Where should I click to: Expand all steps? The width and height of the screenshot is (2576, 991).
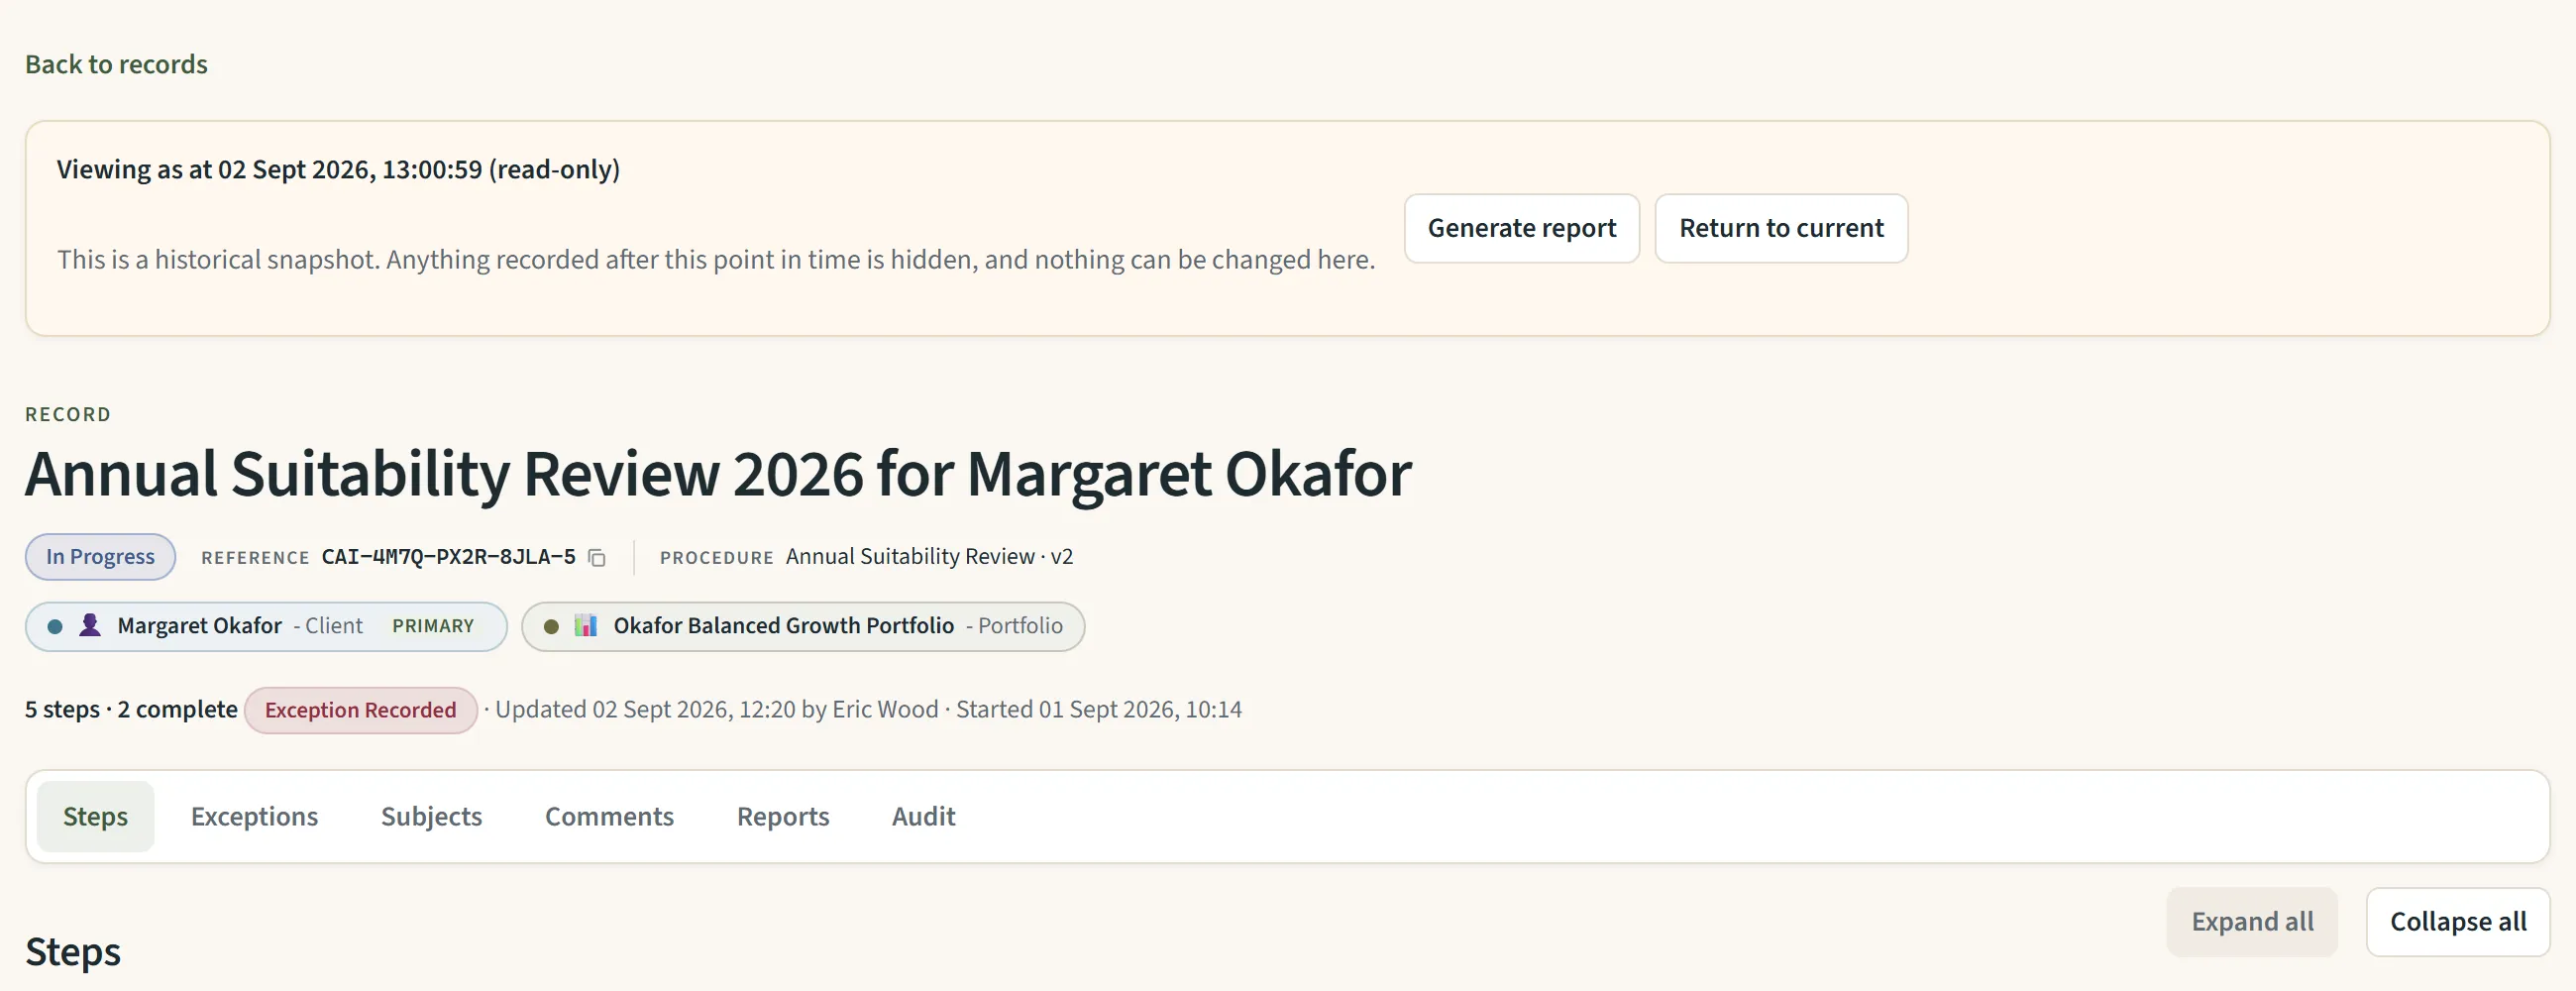[x=2252, y=922]
